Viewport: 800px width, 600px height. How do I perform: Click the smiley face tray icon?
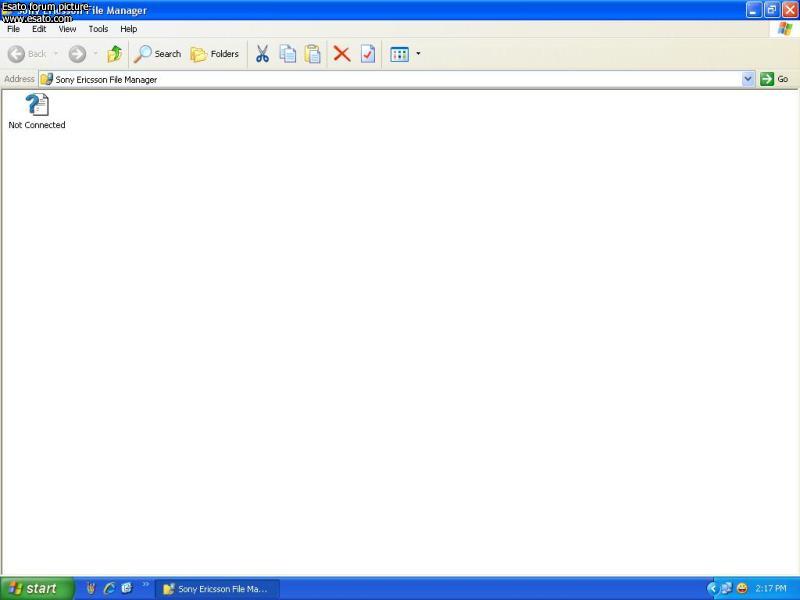point(742,589)
